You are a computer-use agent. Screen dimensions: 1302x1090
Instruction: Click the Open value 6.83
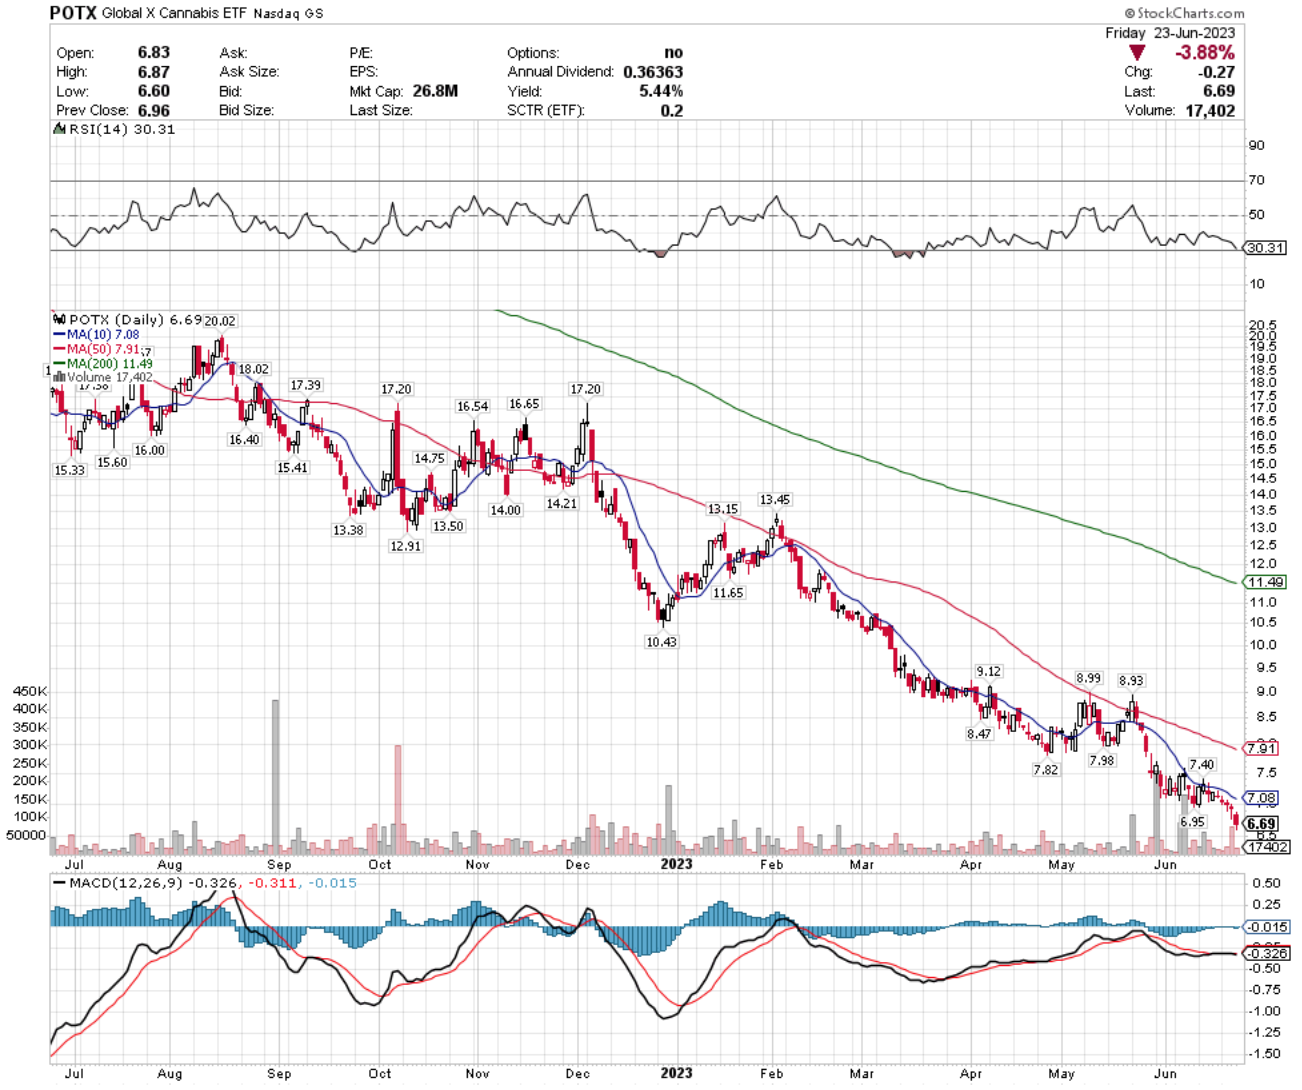154,52
